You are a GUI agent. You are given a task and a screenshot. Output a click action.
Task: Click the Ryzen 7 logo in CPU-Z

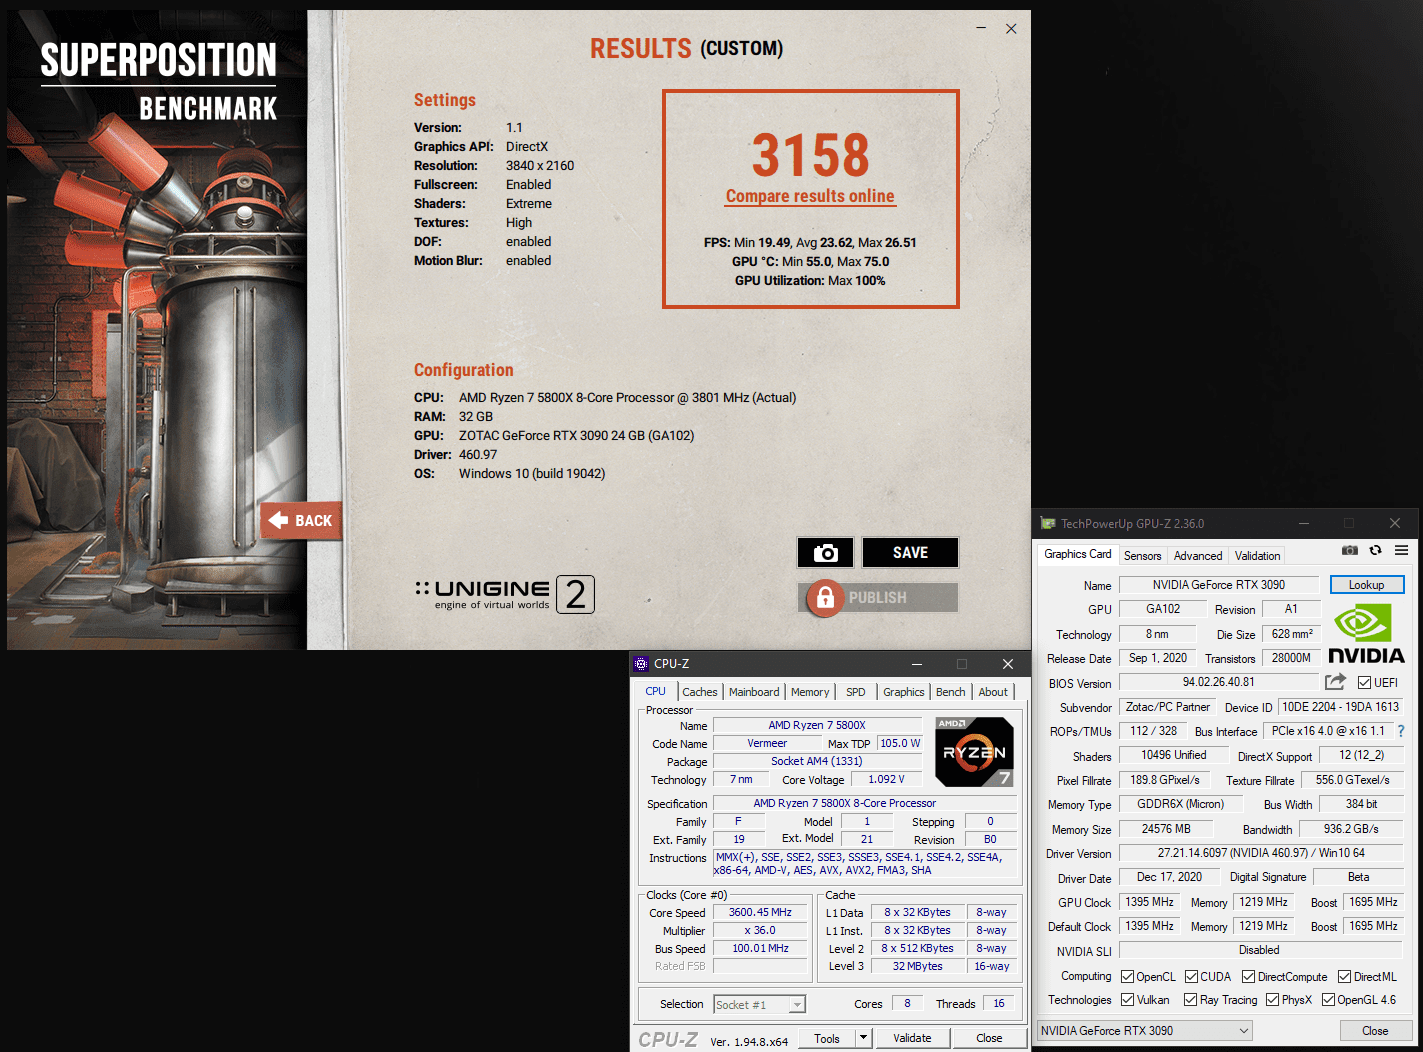coord(975,752)
